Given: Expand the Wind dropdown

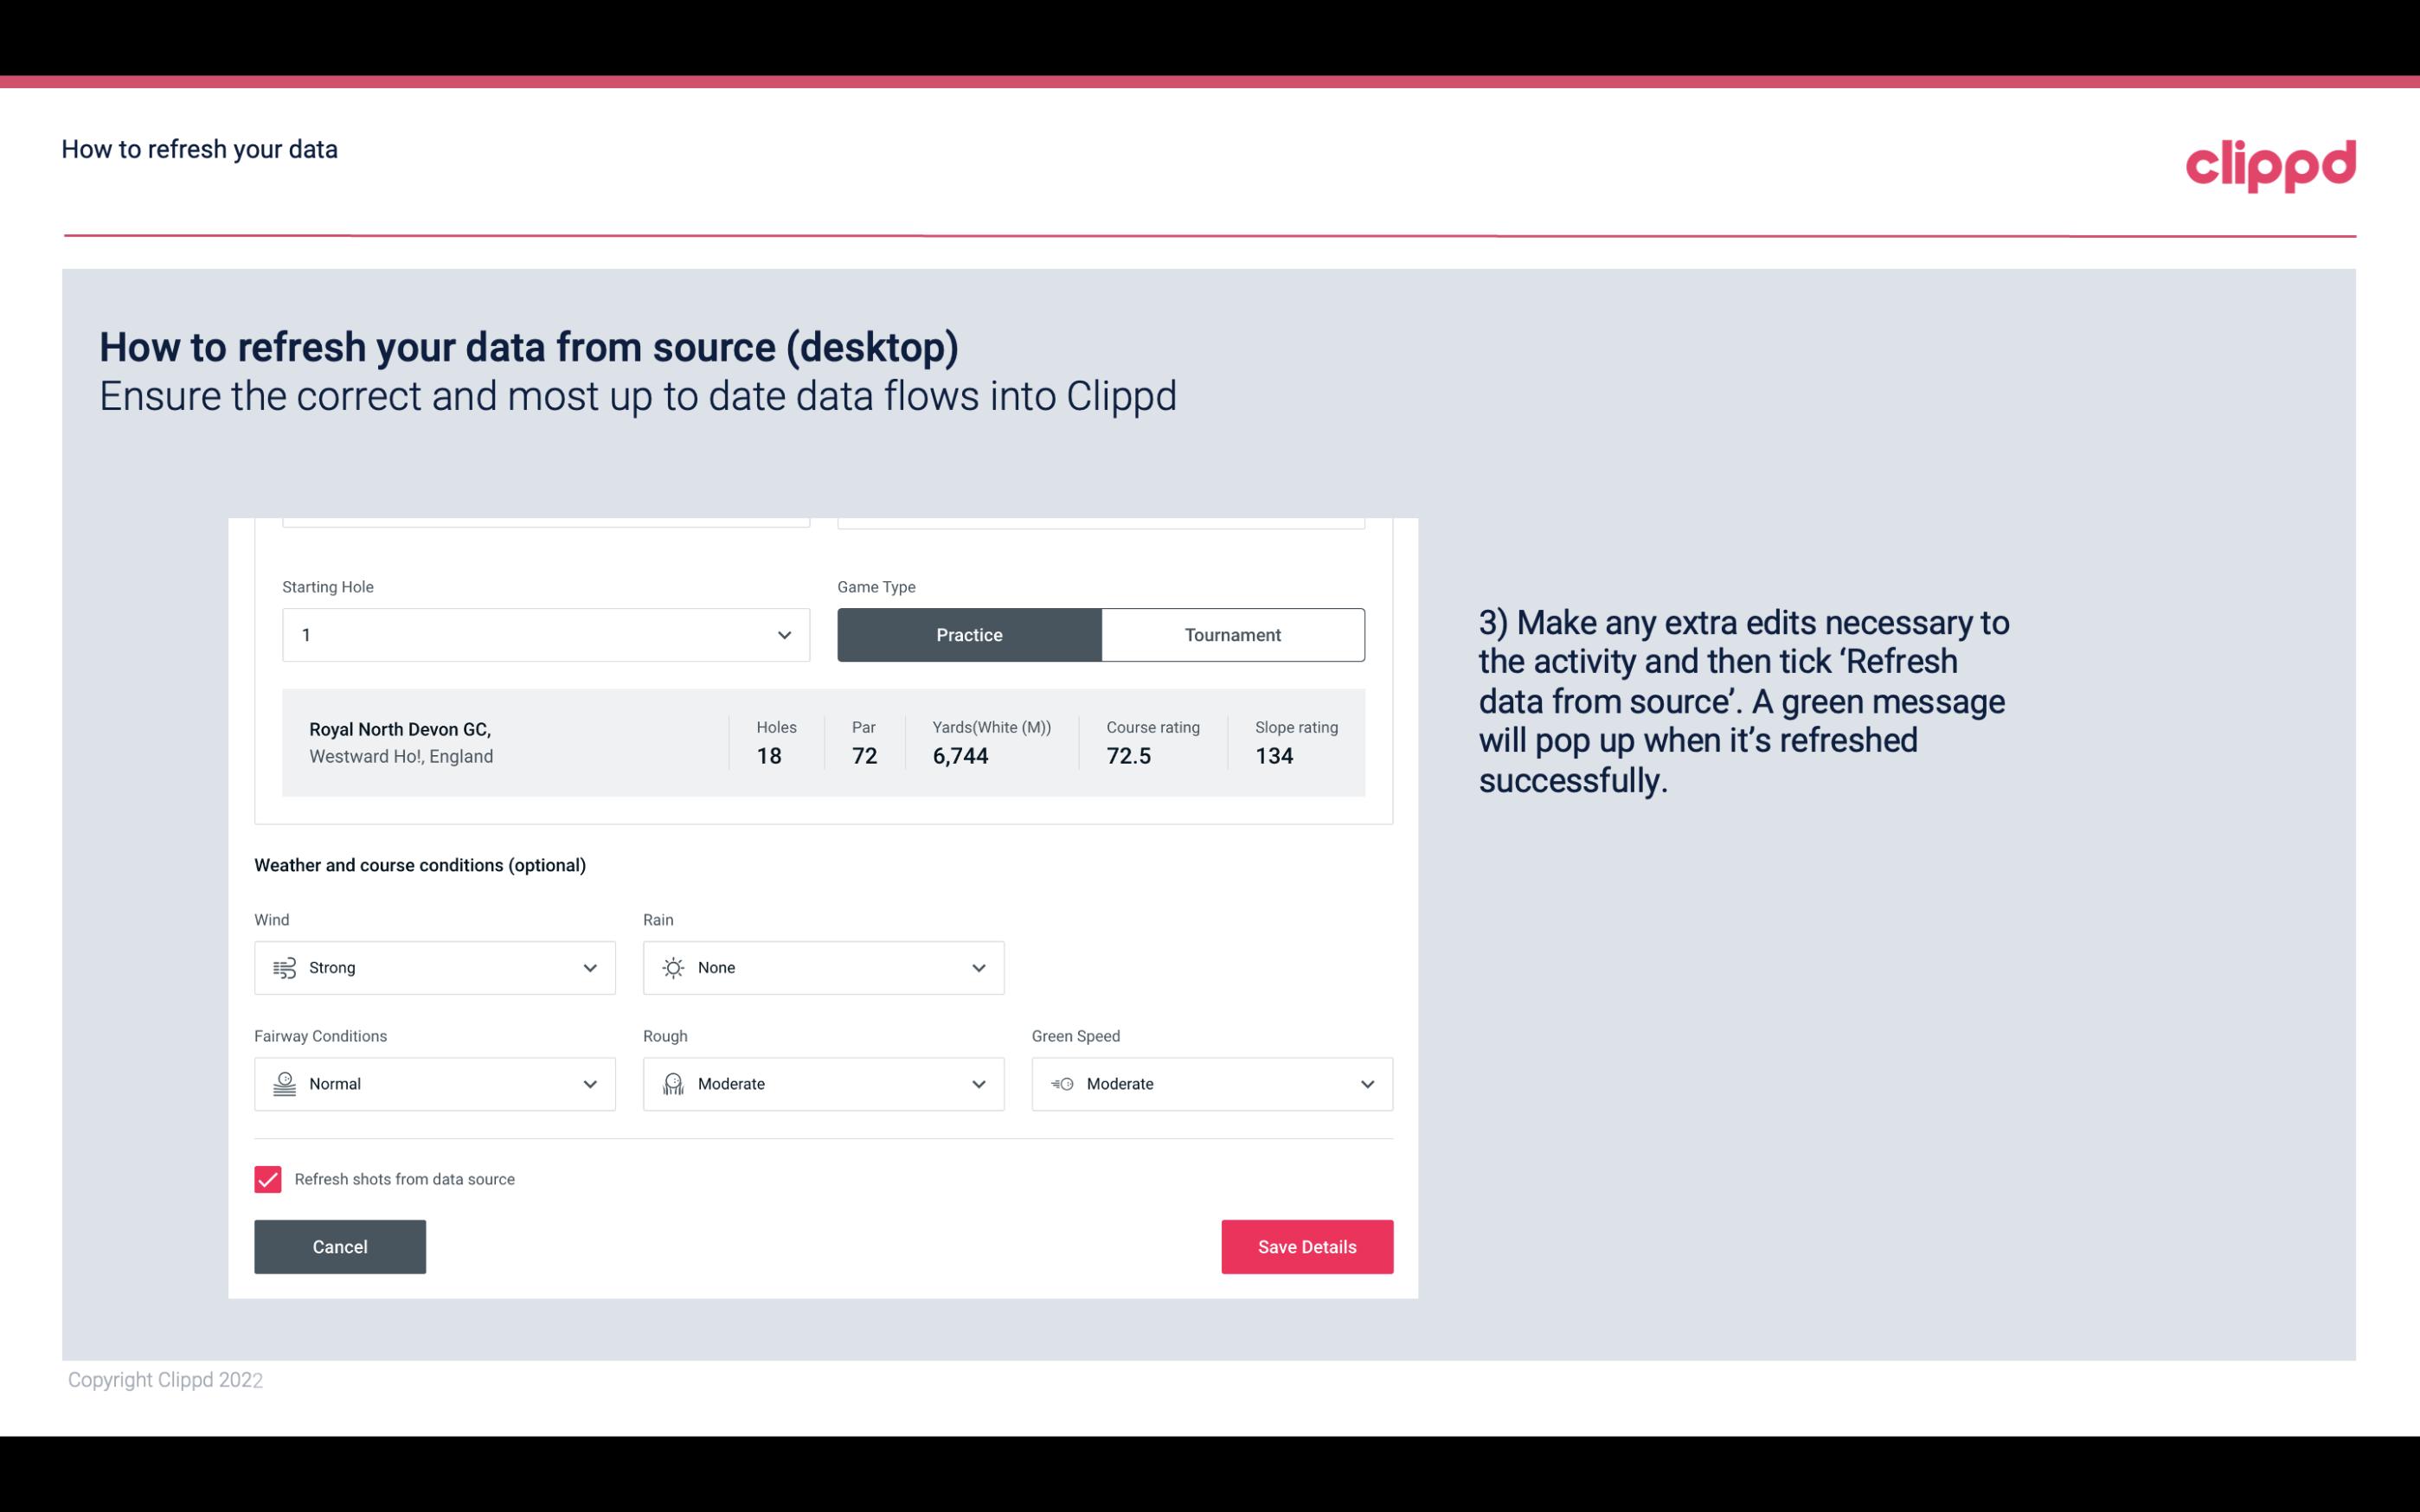Looking at the screenshot, I should tap(587, 967).
